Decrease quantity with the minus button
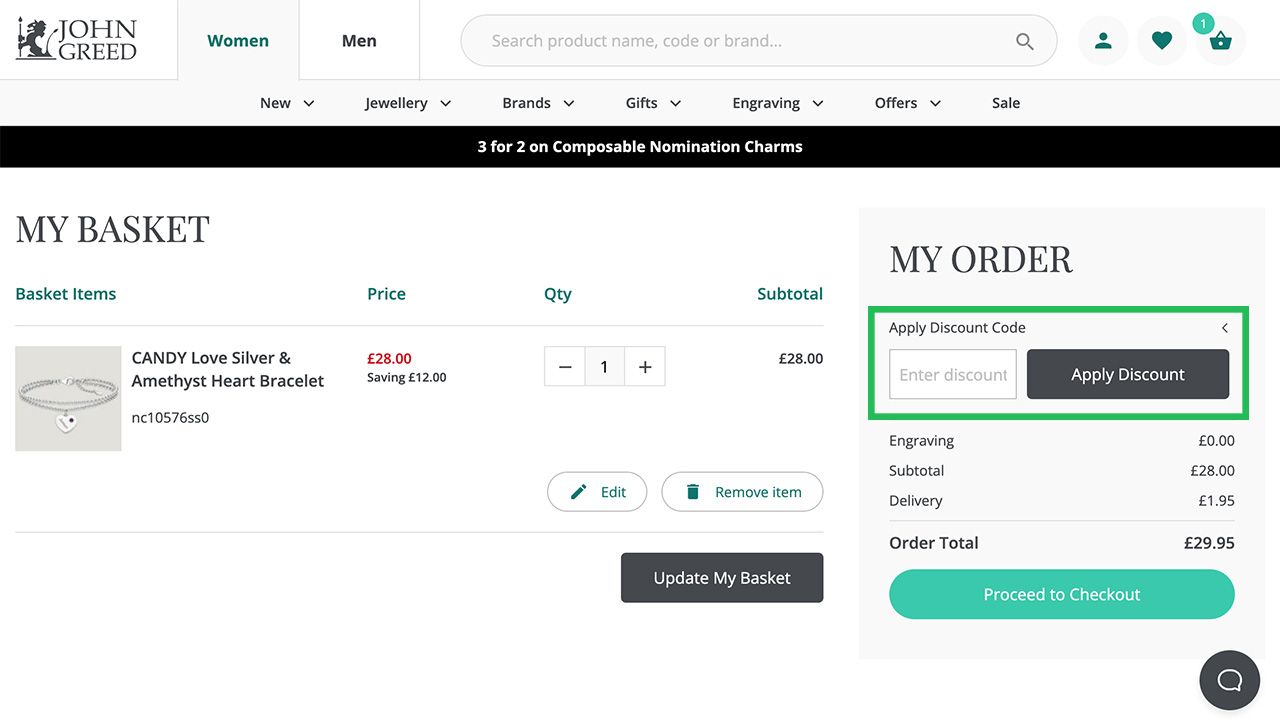 pyautogui.click(x=564, y=367)
